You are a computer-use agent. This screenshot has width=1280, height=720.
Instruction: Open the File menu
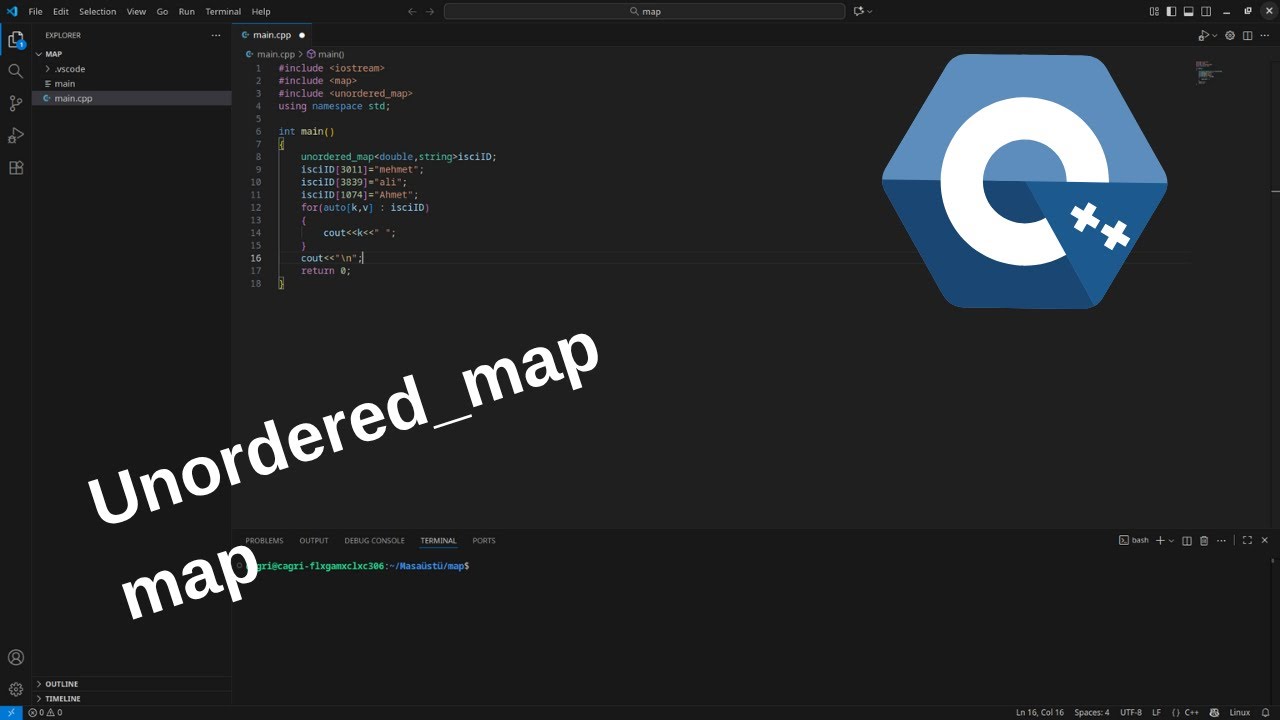click(35, 11)
